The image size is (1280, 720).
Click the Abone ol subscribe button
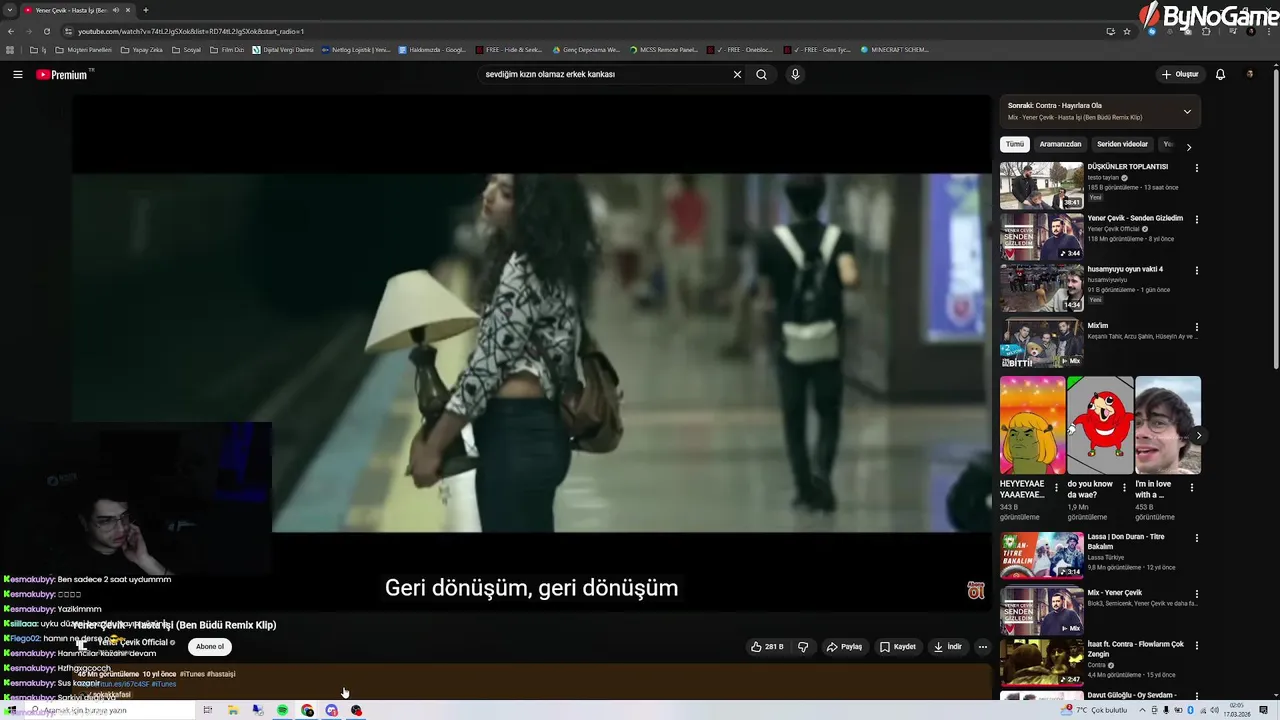210,647
